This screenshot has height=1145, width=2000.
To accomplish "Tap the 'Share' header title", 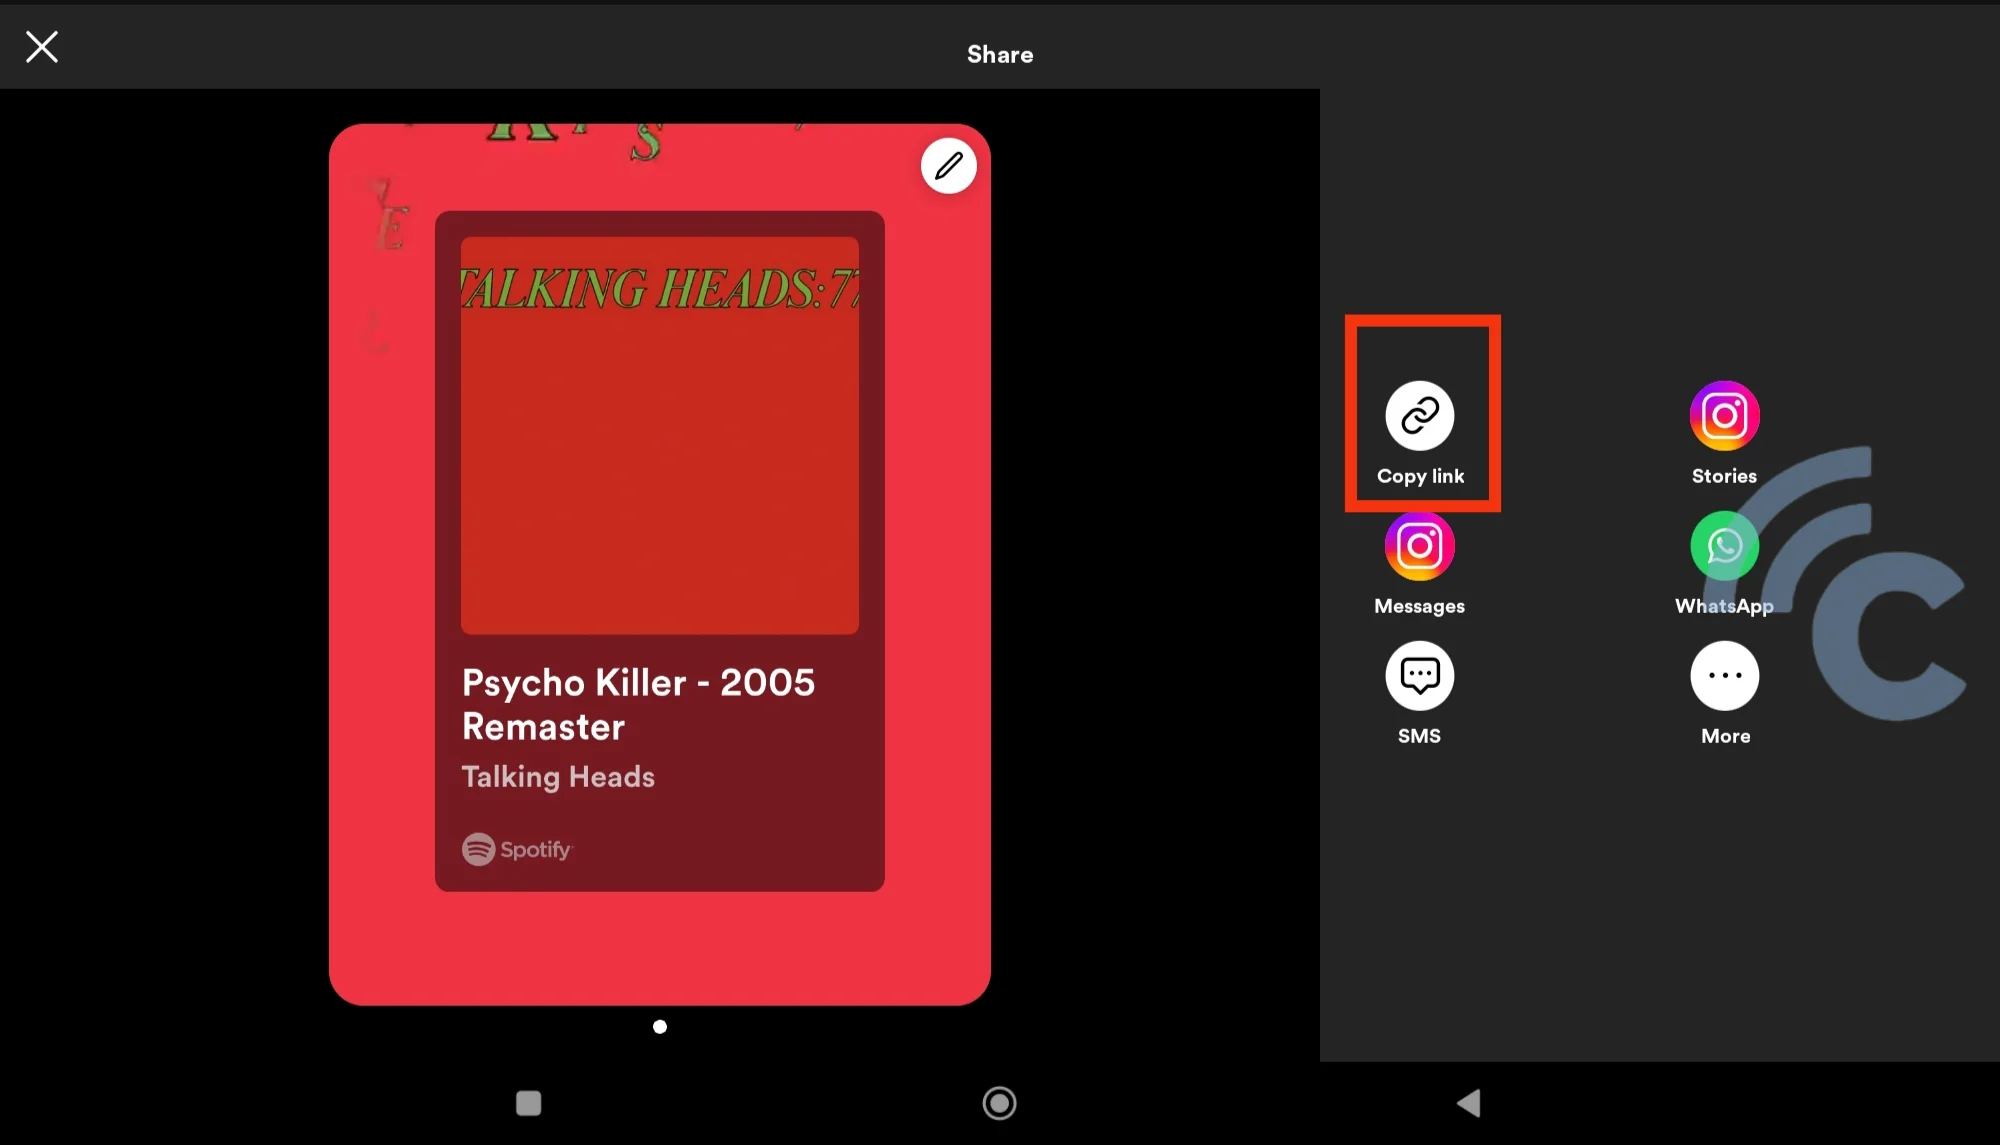I will pyautogui.click(x=1000, y=55).
